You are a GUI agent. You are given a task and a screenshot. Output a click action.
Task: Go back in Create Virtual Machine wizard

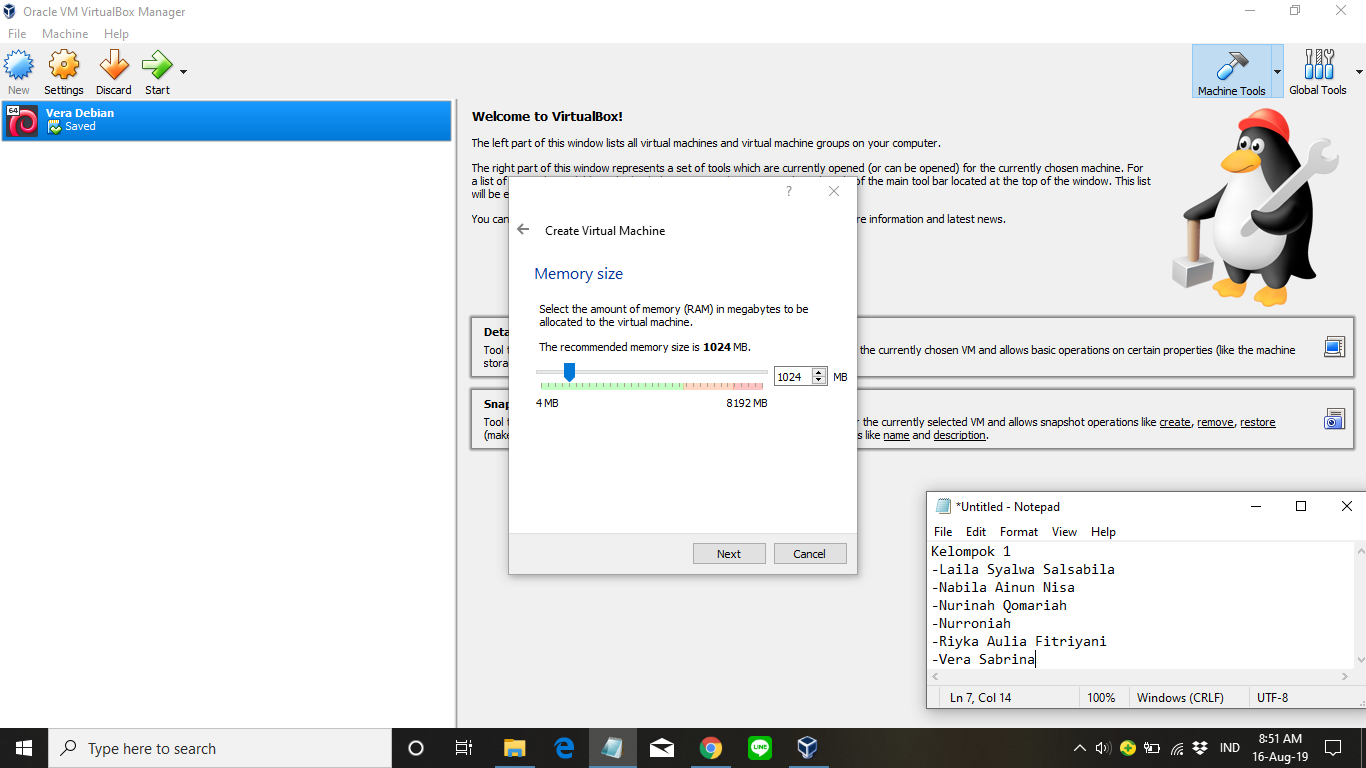pos(523,230)
